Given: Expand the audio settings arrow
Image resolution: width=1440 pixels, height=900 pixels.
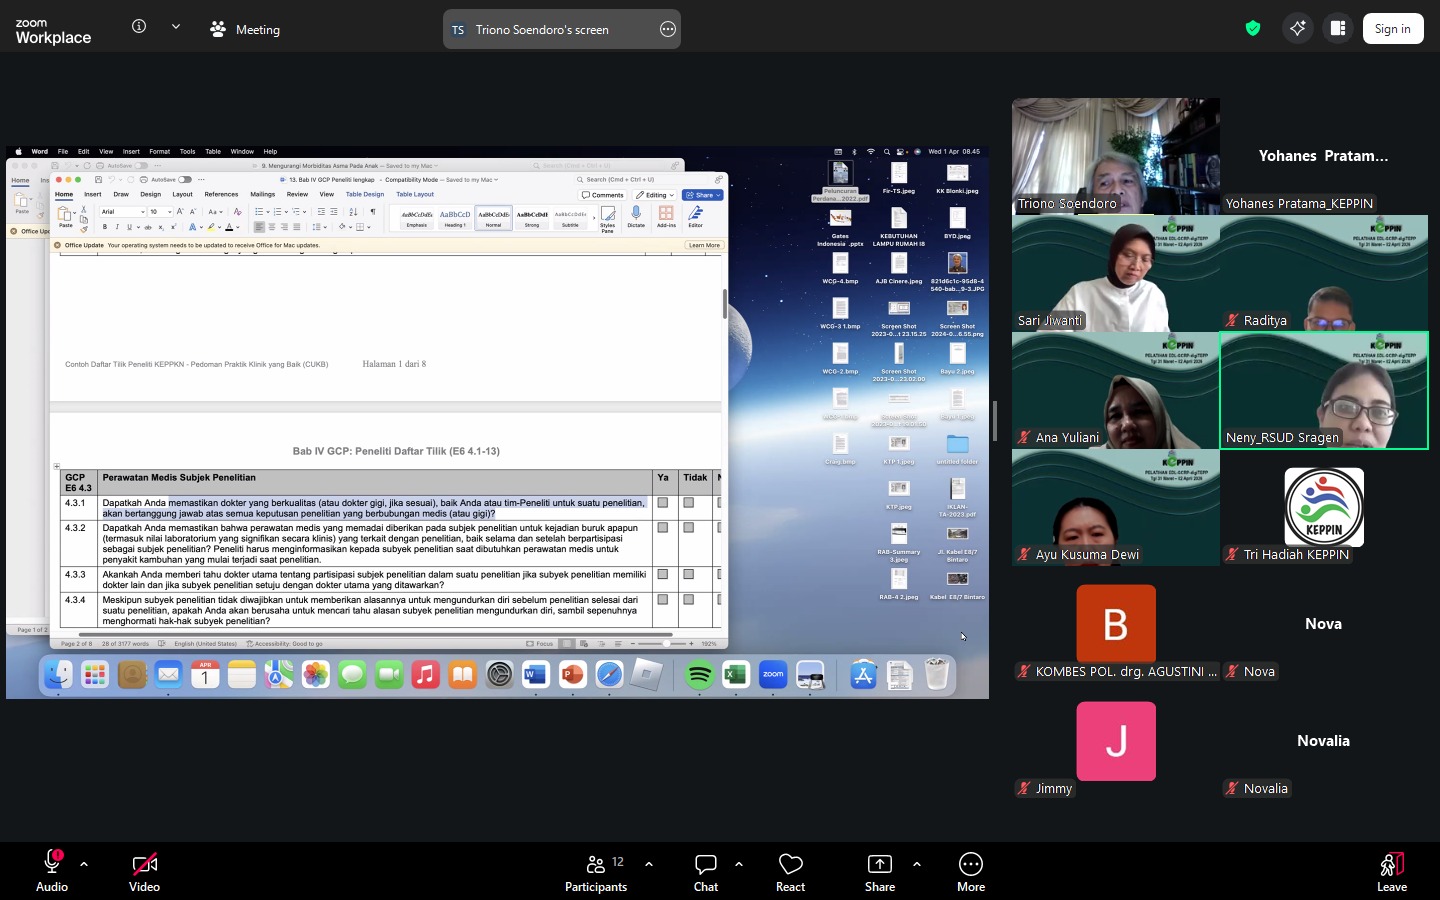Looking at the screenshot, I should tap(84, 864).
